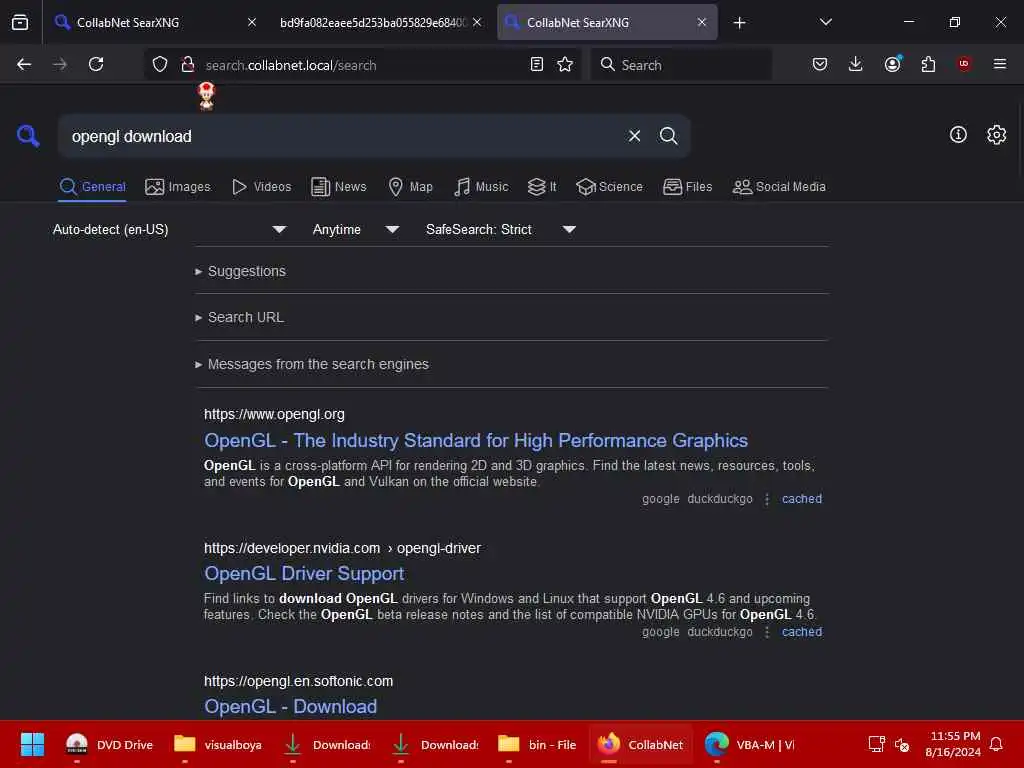This screenshot has width=1024, height=768.
Task: Open cached version of the NVIDIA driver result
Action: (x=802, y=632)
